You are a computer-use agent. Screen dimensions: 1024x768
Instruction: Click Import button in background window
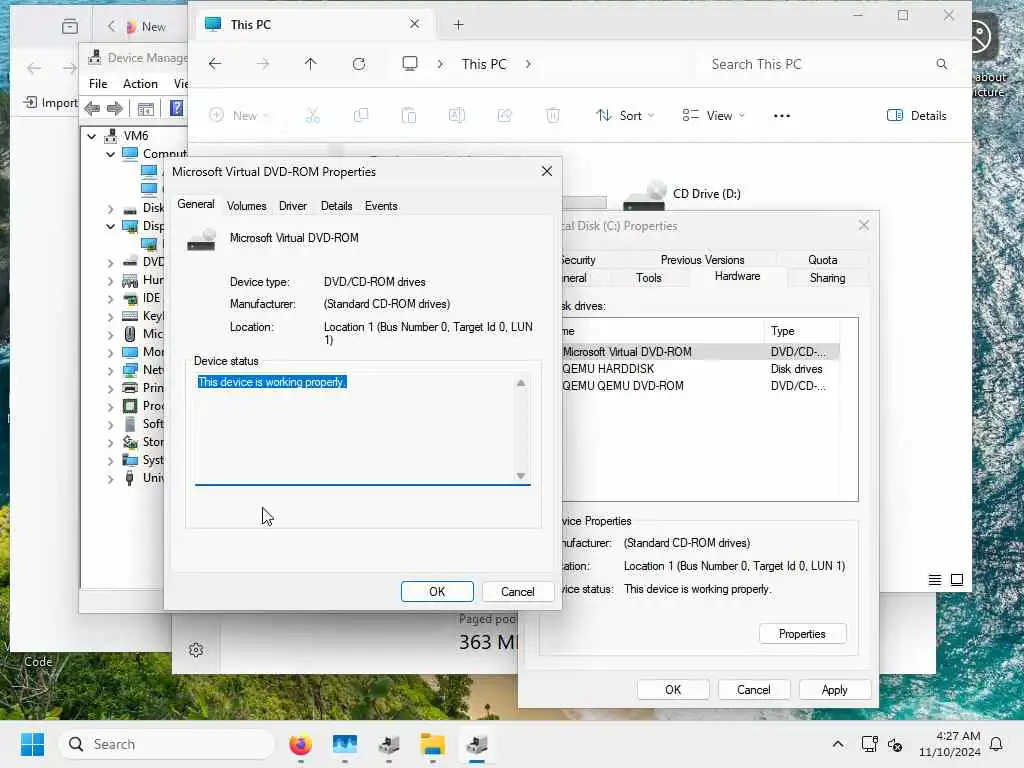click(x=51, y=103)
